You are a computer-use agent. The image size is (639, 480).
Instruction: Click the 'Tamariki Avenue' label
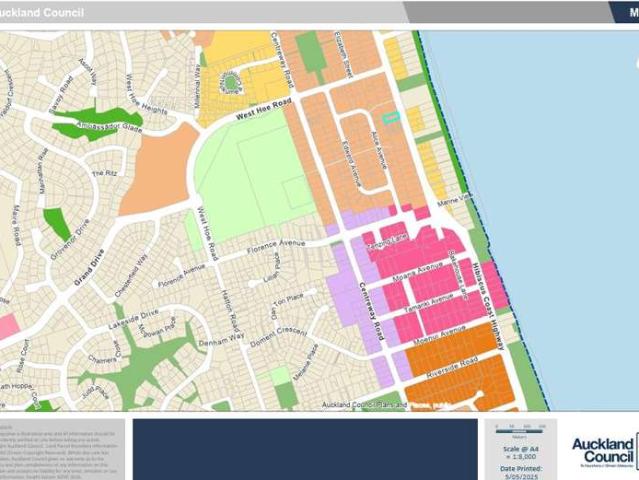[429, 304]
